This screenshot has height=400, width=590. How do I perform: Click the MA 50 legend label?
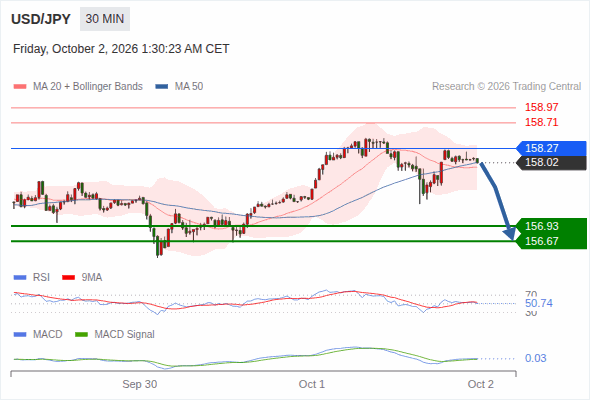click(189, 87)
